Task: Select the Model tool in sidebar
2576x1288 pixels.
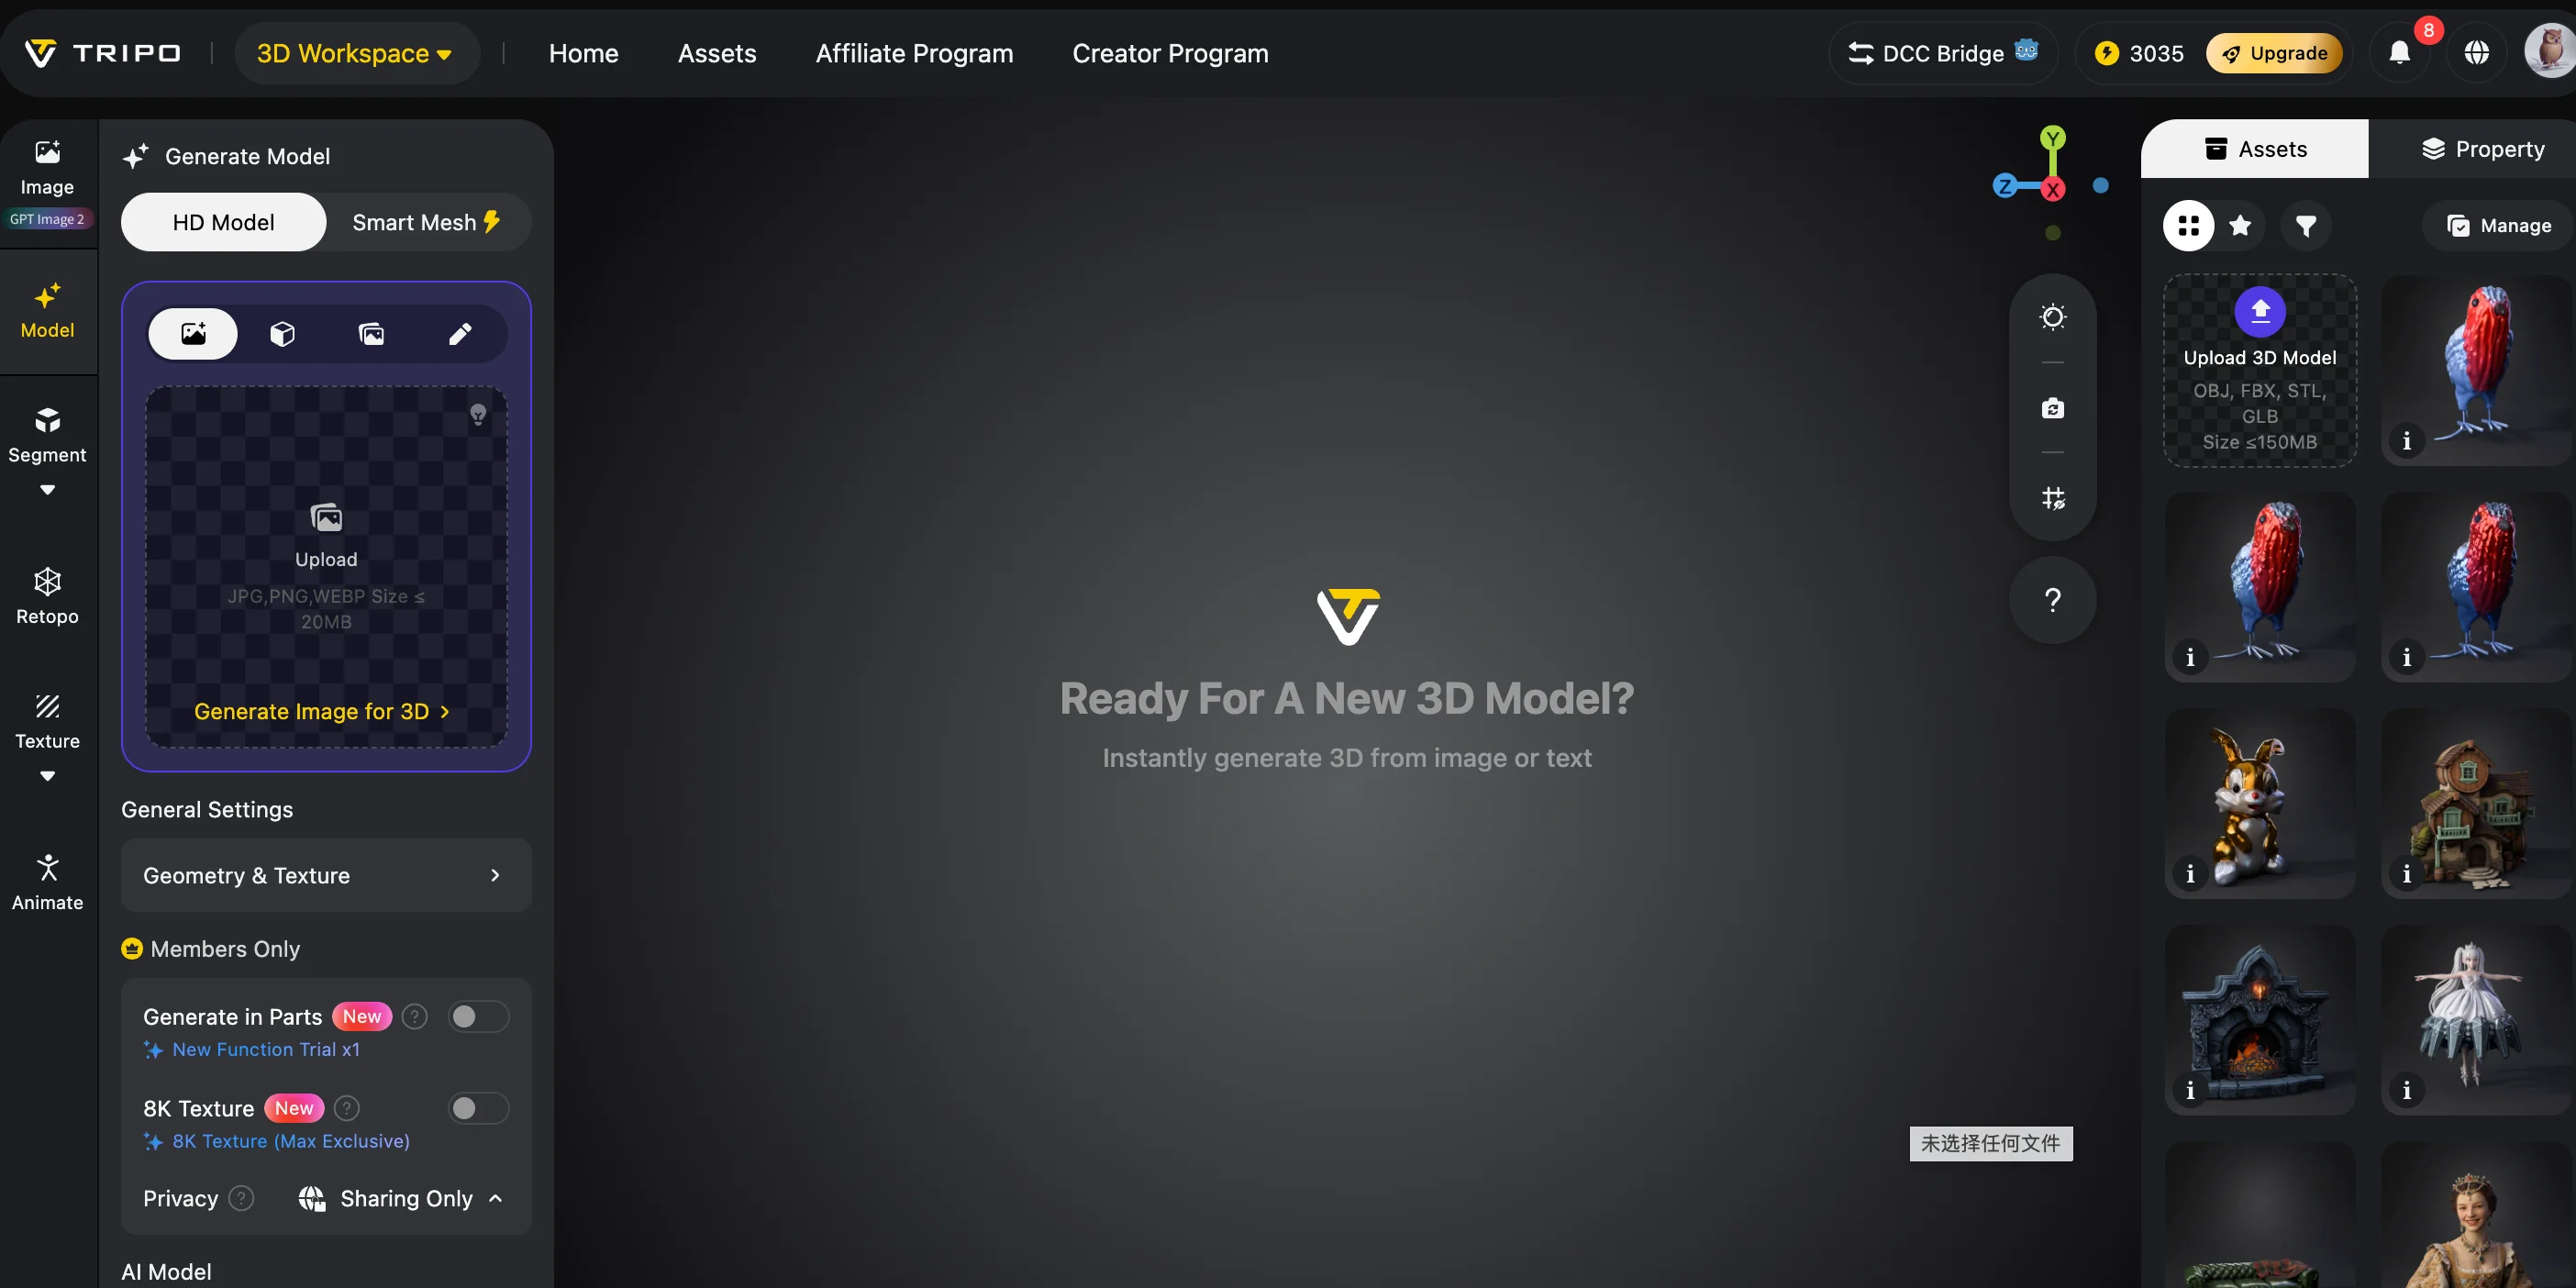Action: 47,311
